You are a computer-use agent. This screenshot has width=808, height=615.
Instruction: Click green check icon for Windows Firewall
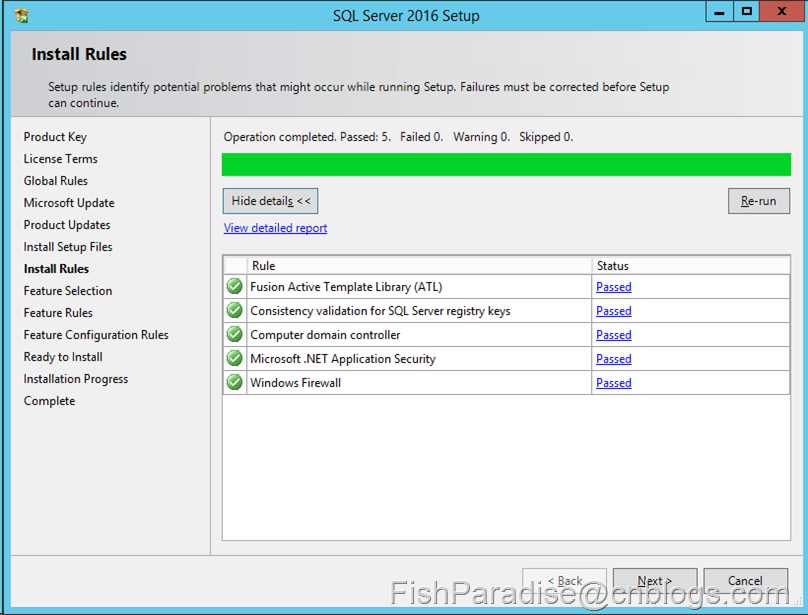(234, 382)
